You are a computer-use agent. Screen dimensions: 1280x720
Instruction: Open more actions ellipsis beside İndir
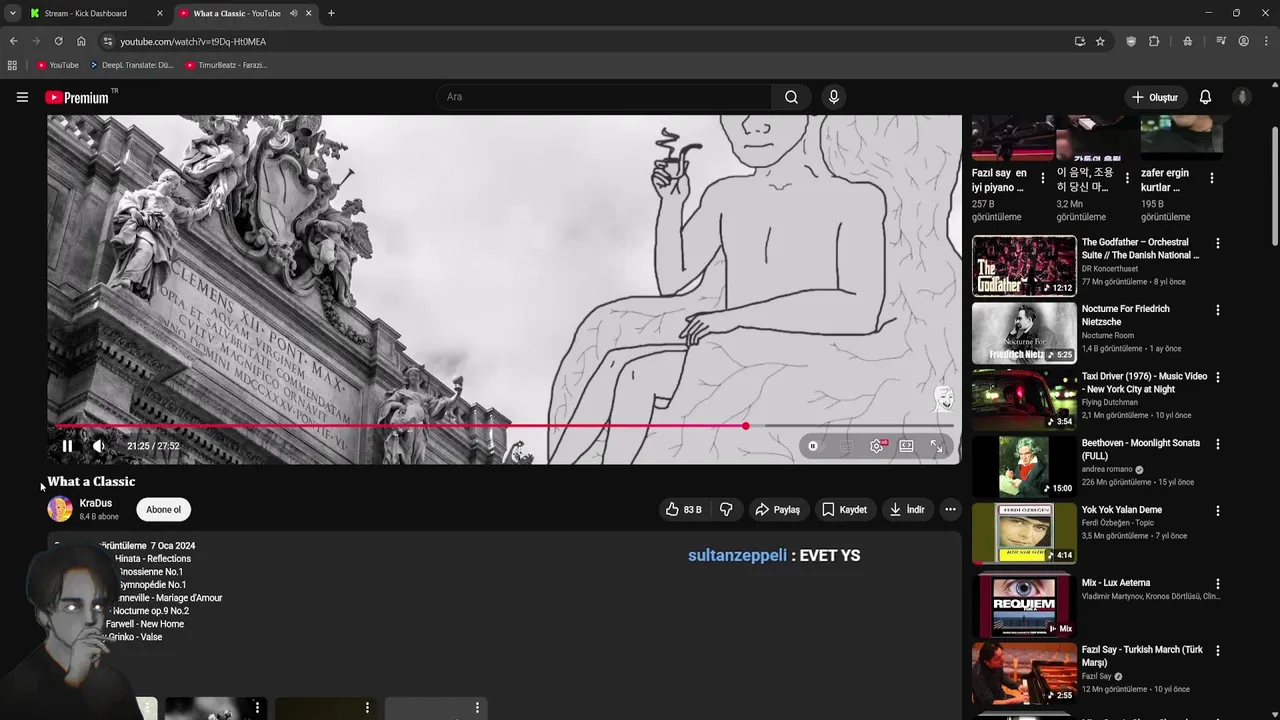click(950, 510)
